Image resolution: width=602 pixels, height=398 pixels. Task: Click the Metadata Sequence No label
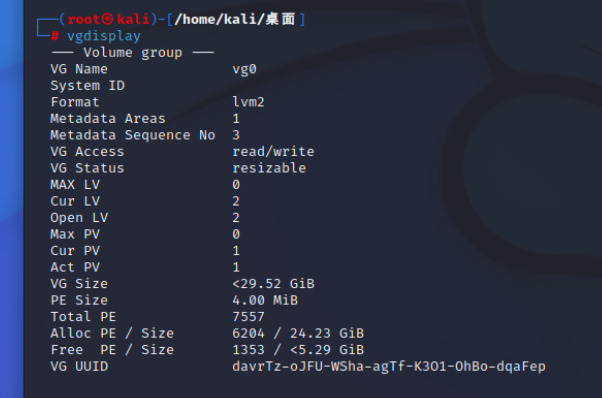[132, 135]
